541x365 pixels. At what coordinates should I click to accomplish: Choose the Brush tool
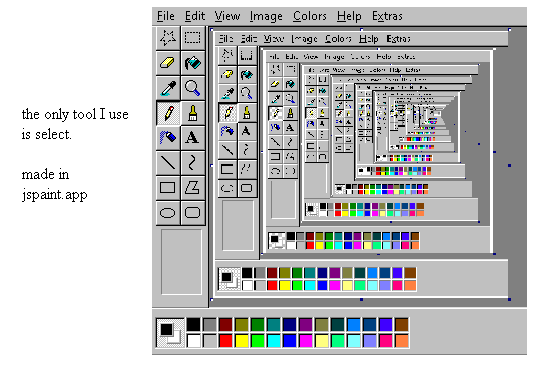pos(193,113)
